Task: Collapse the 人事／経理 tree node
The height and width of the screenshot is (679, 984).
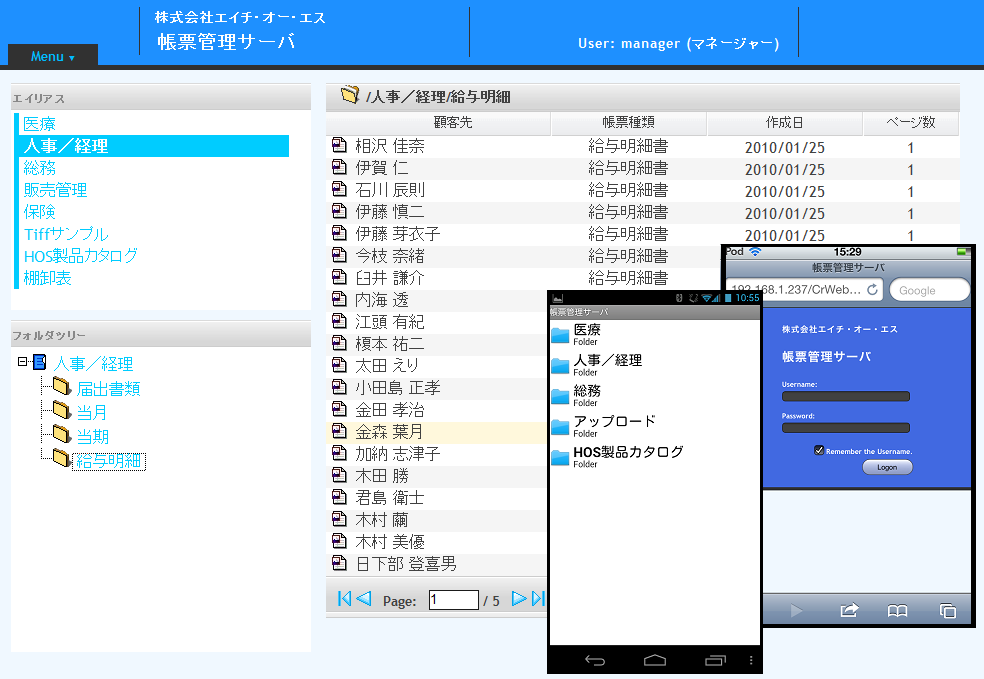Action: [x=23, y=361]
